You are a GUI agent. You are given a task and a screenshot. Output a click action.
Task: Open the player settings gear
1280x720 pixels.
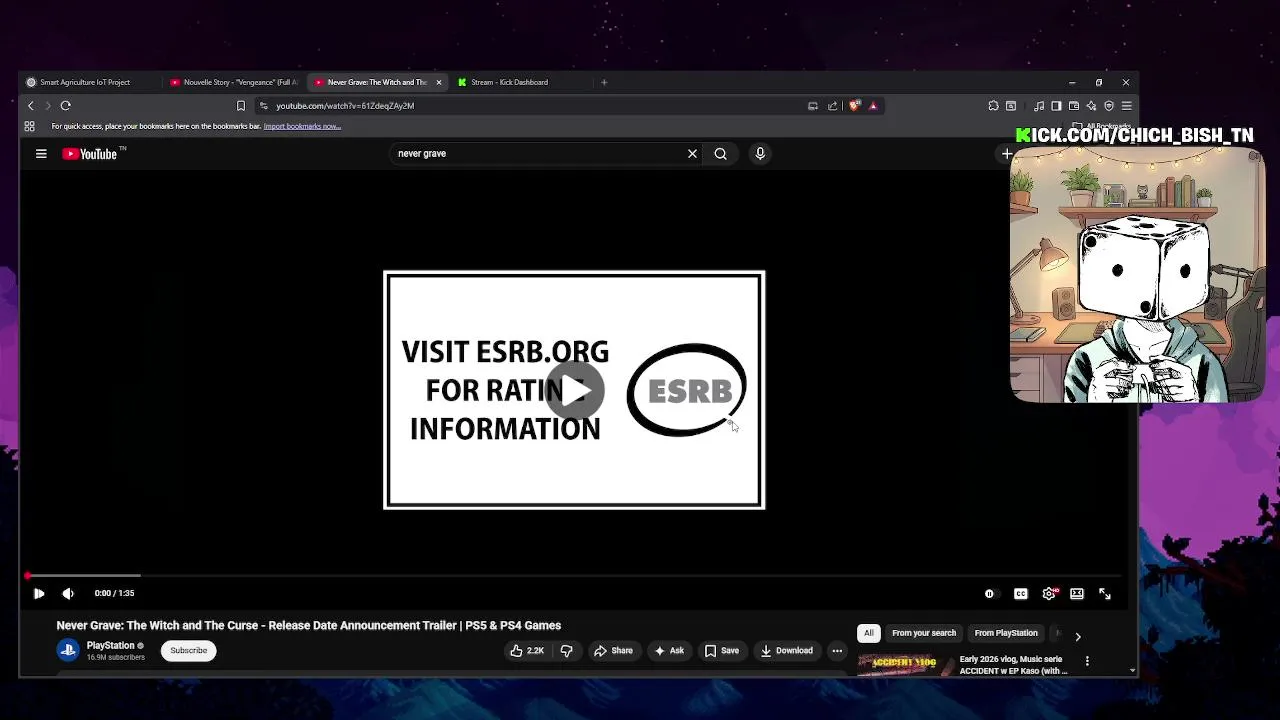1049,594
